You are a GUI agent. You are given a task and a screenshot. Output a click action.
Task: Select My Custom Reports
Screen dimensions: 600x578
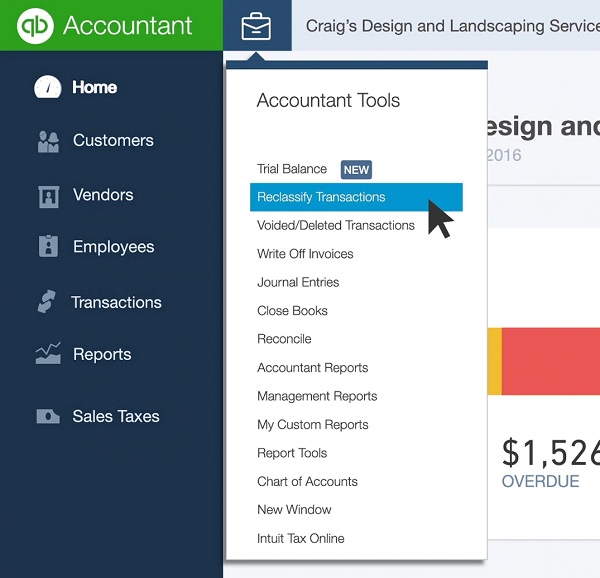[x=313, y=425]
